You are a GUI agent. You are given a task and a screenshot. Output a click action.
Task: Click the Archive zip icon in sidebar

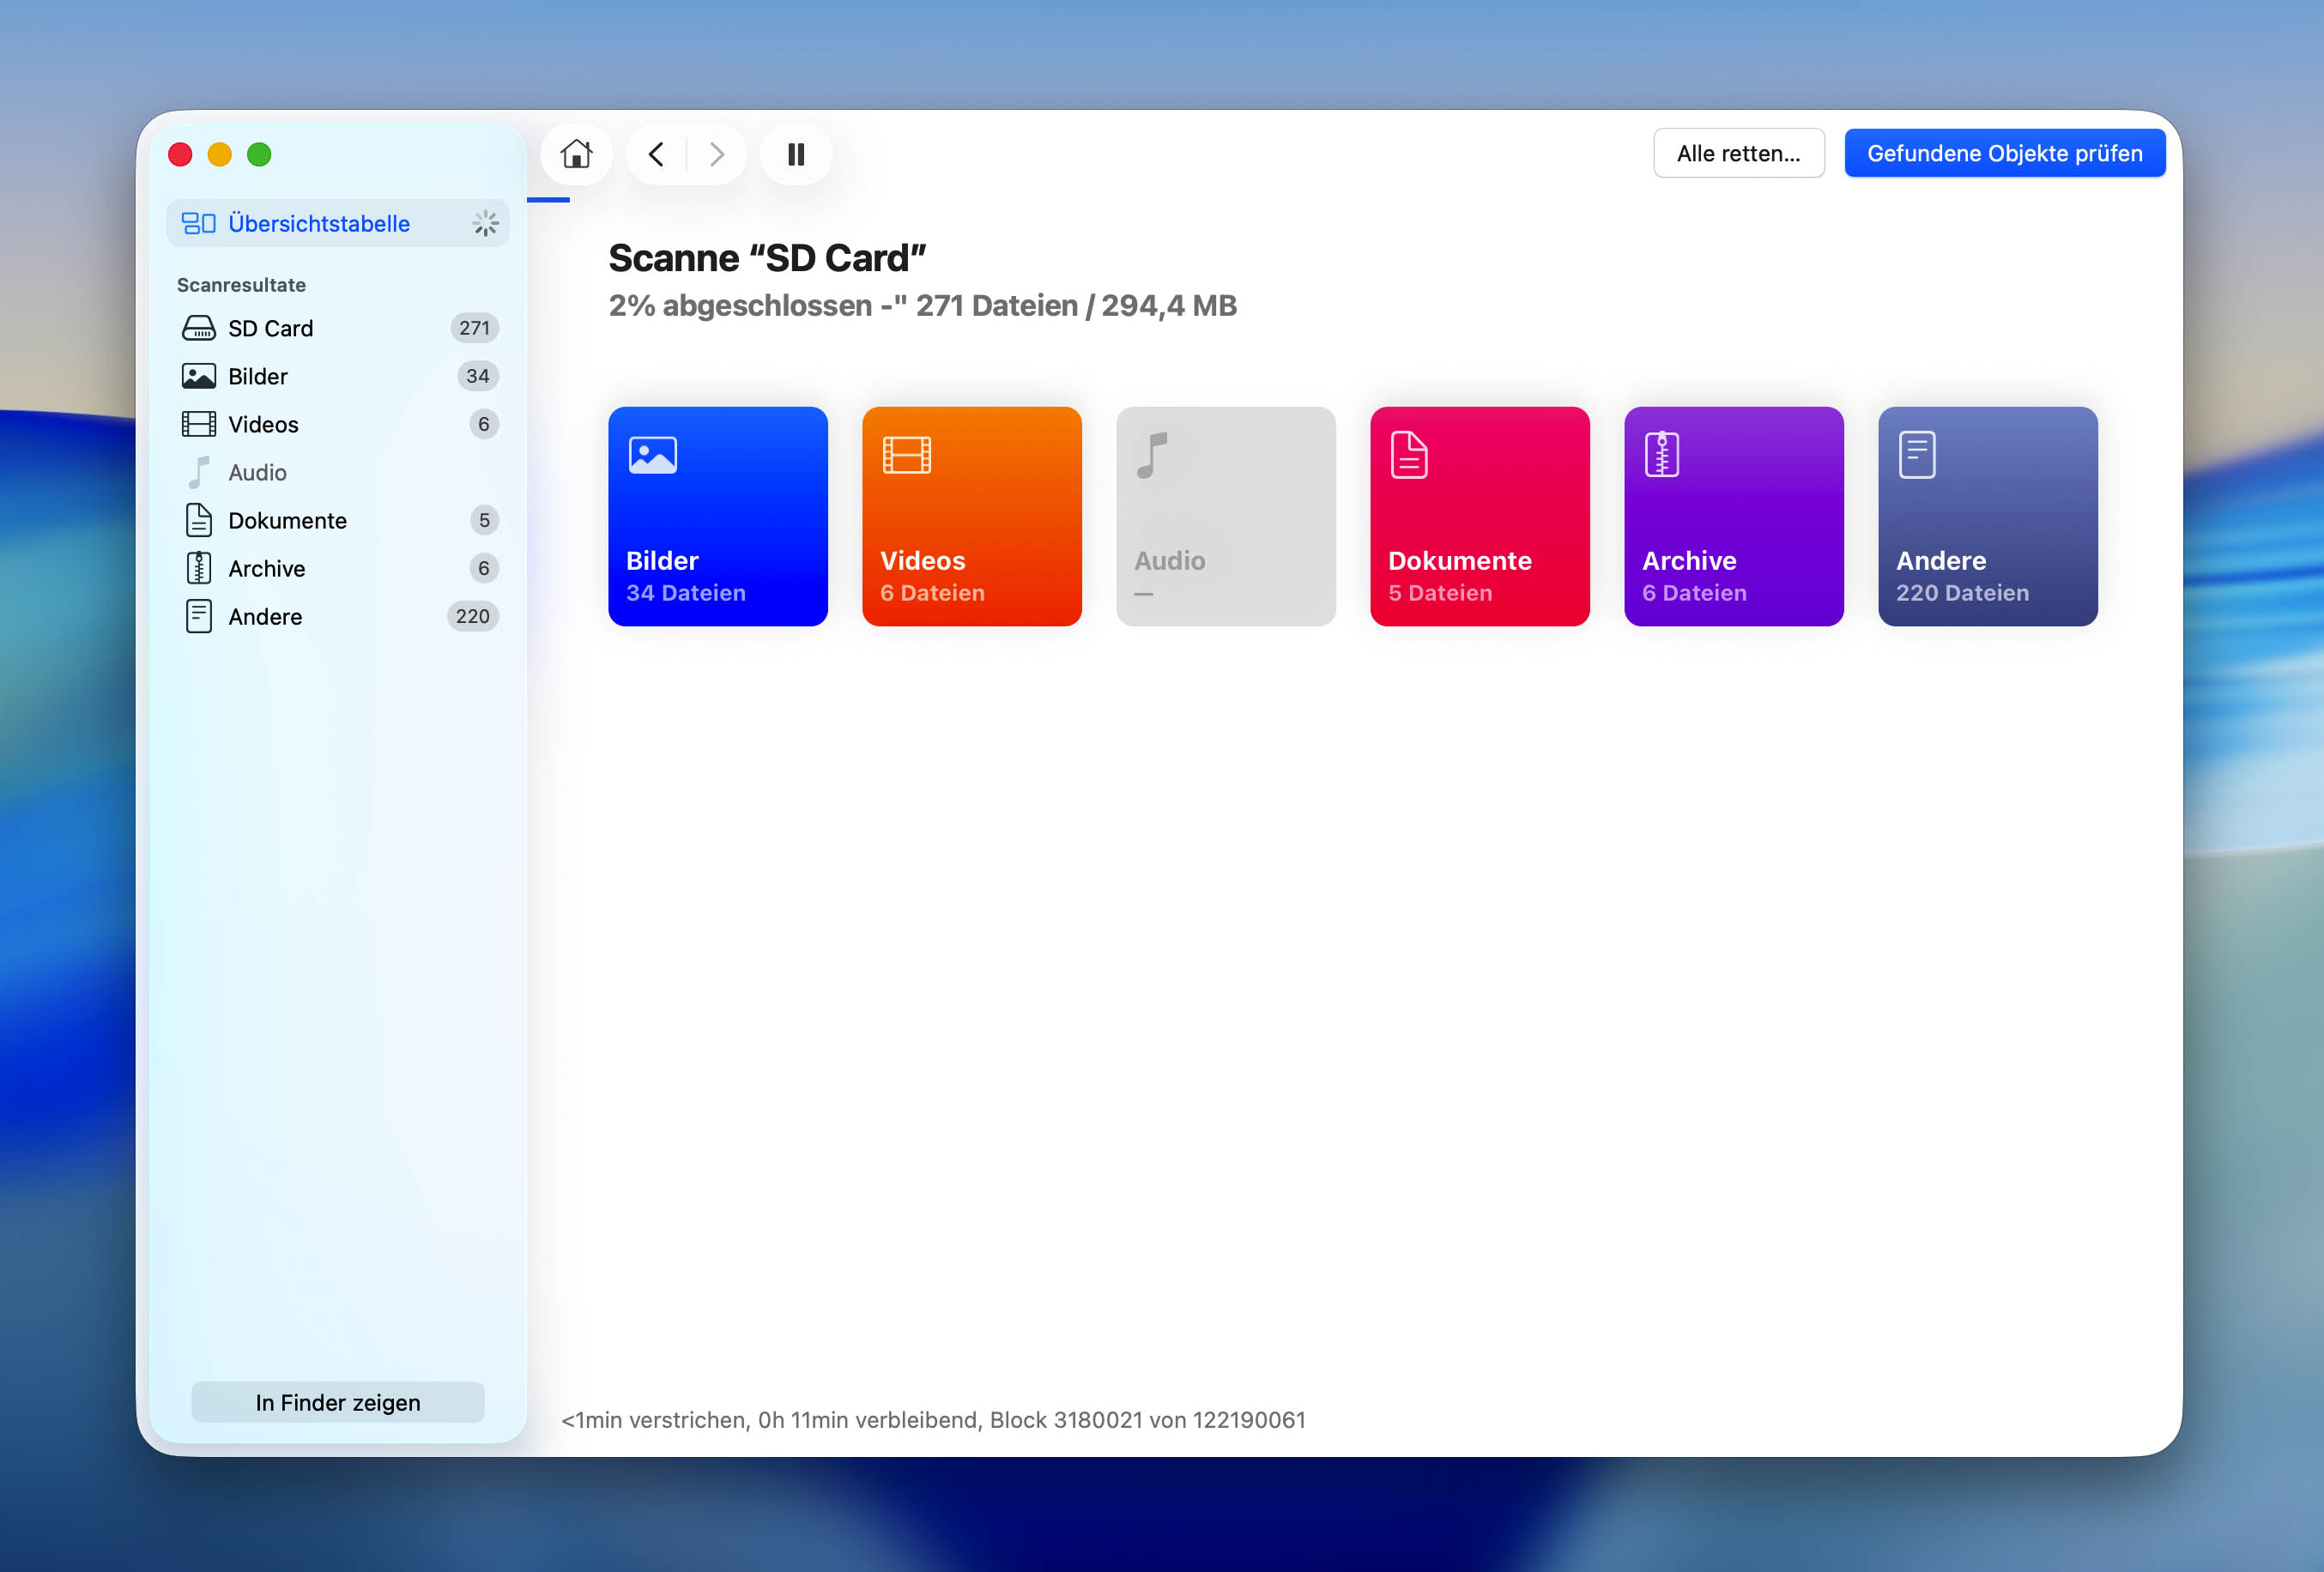[x=199, y=568]
